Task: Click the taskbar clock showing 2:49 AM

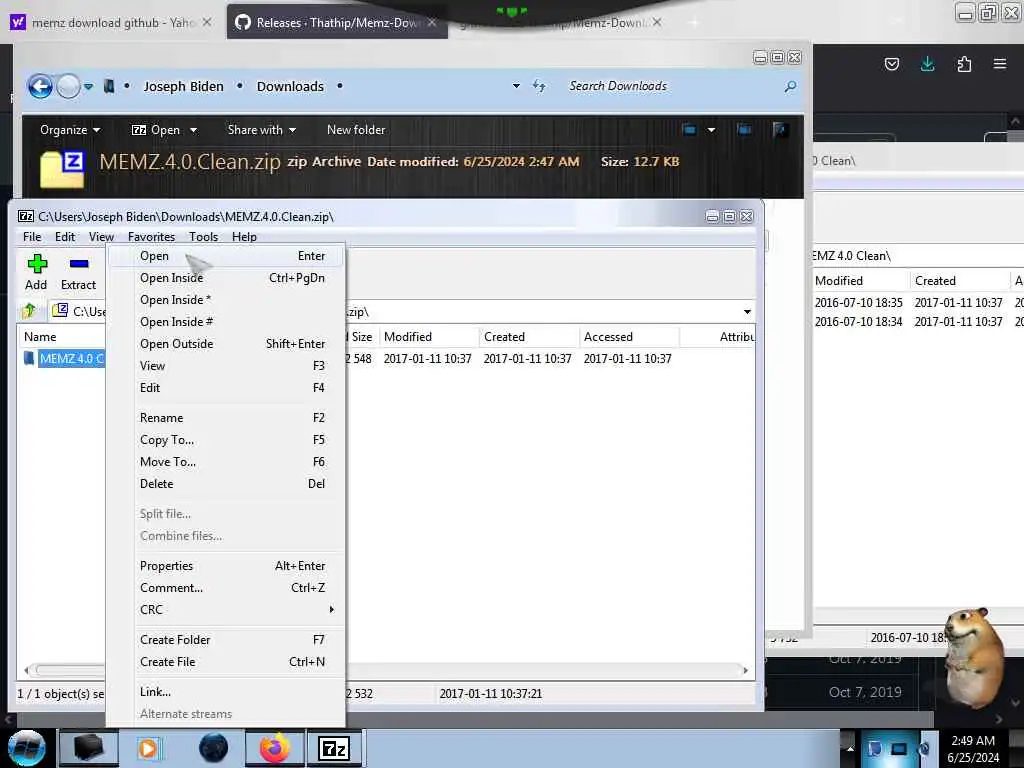Action: click(x=973, y=749)
